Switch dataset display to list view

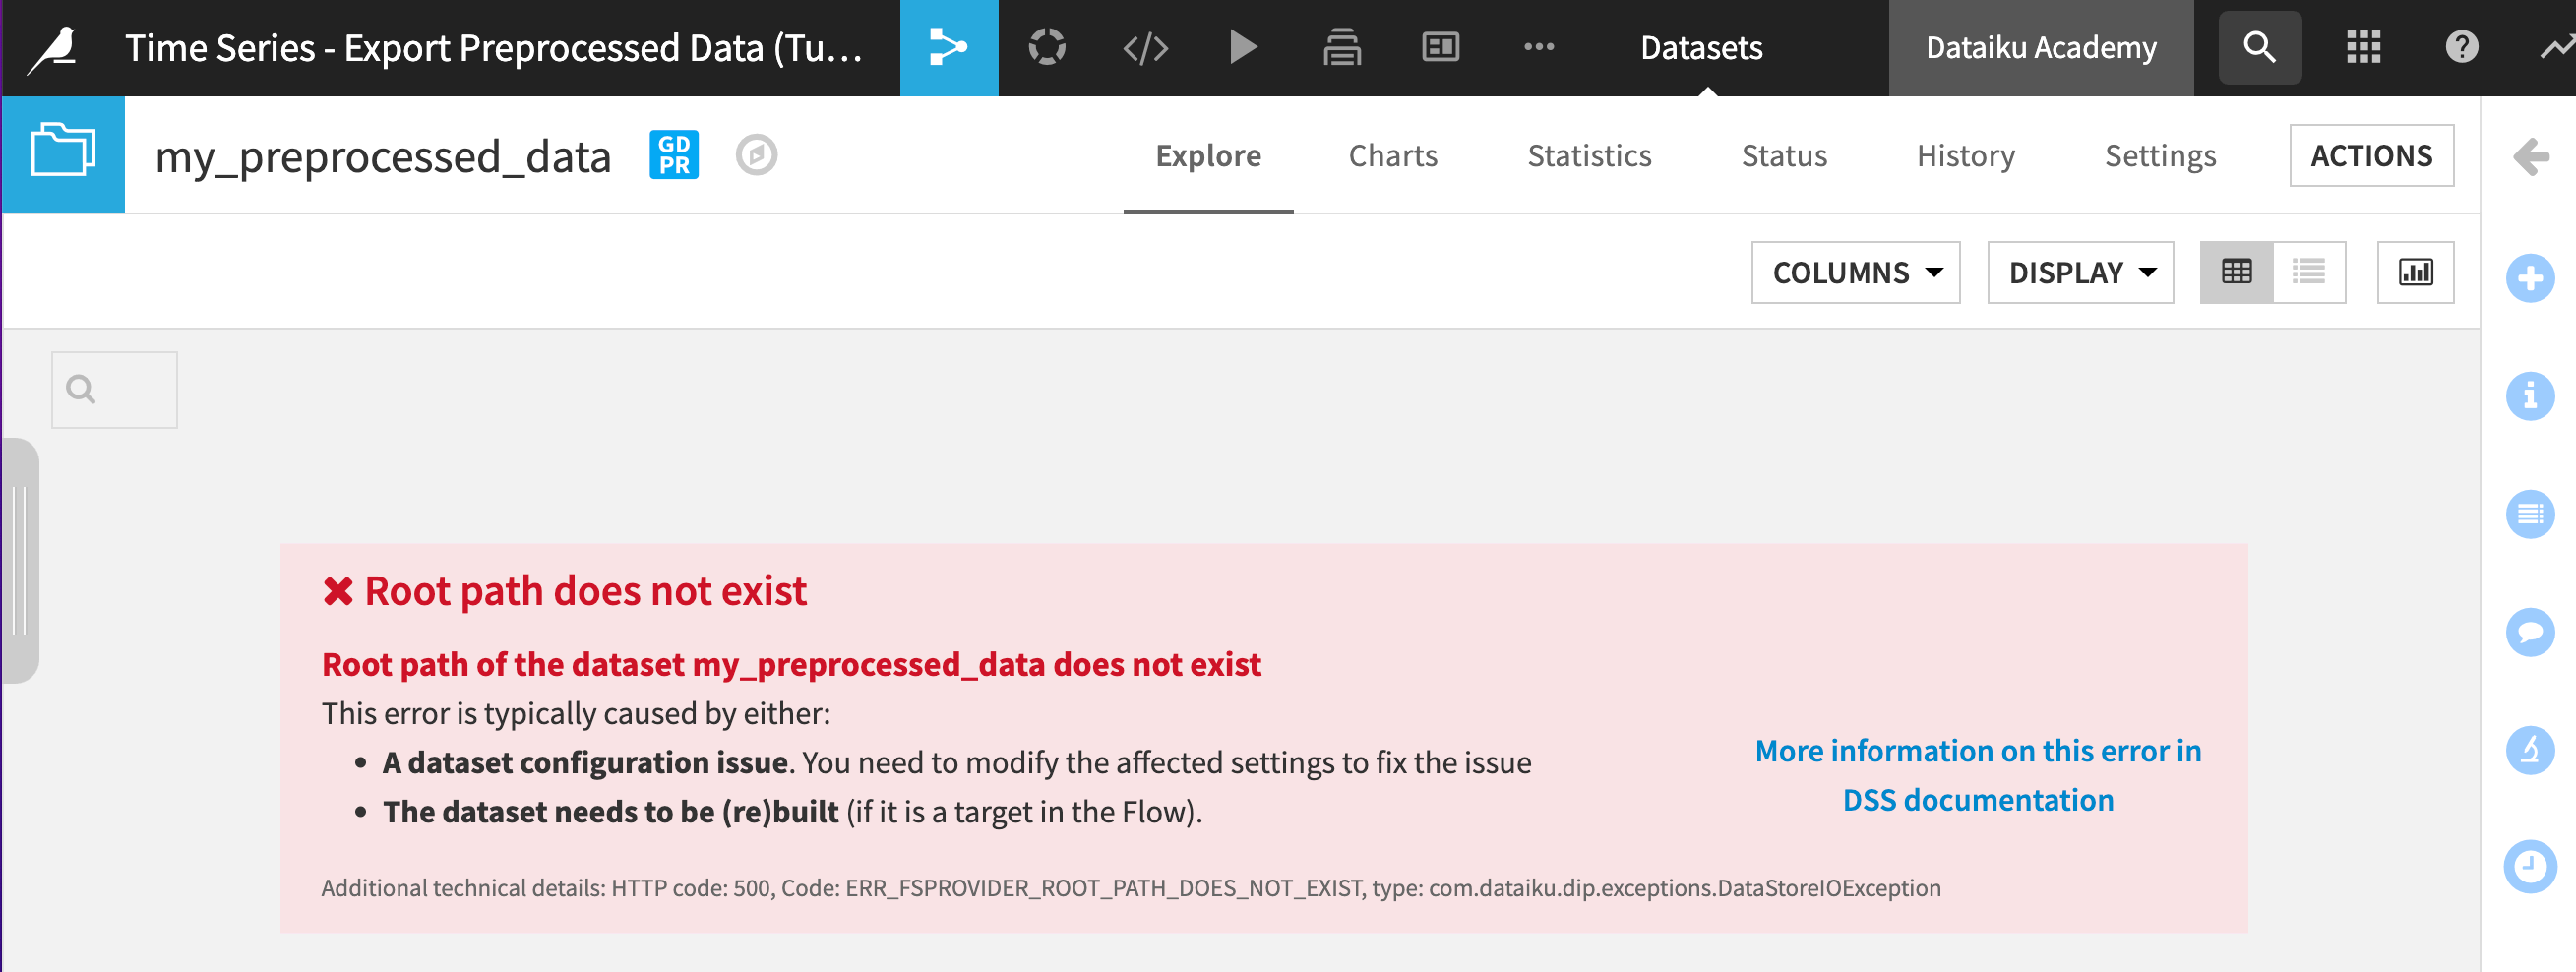tap(2309, 271)
